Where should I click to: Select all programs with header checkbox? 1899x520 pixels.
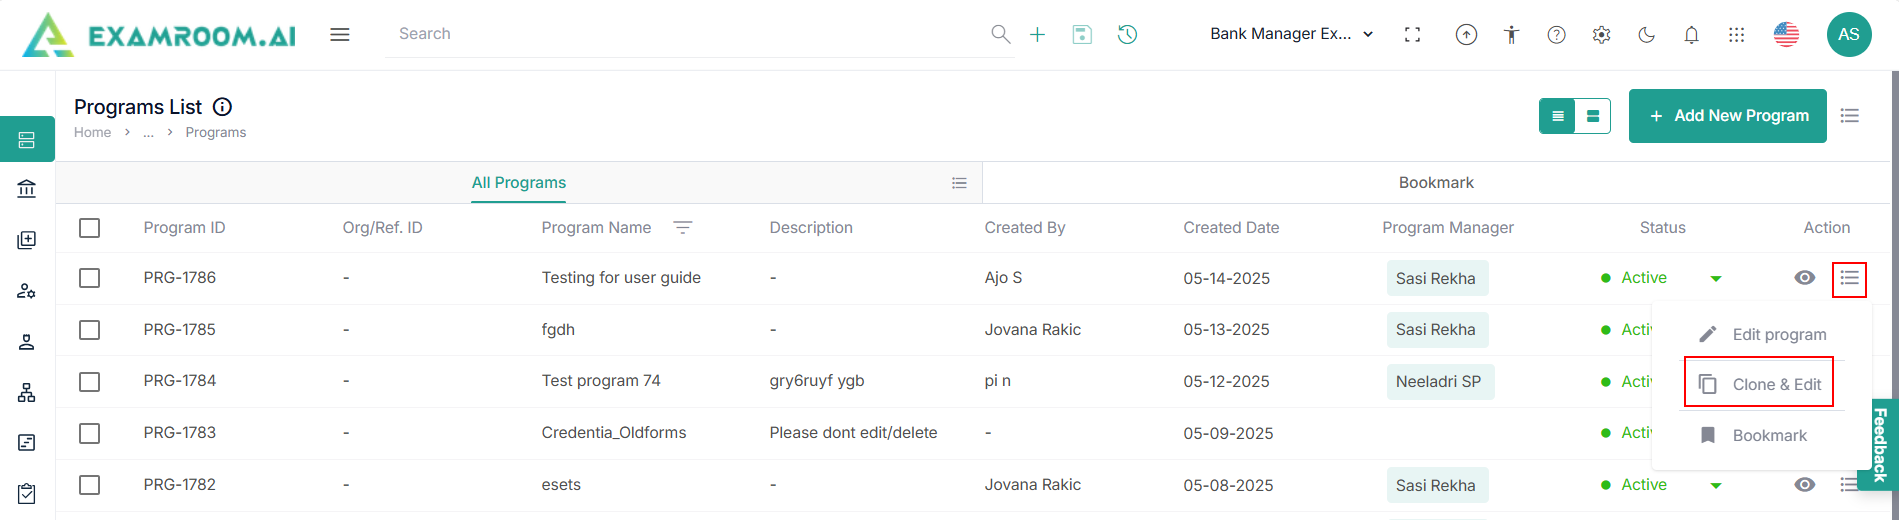pyautogui.click(x=90, y=228)
